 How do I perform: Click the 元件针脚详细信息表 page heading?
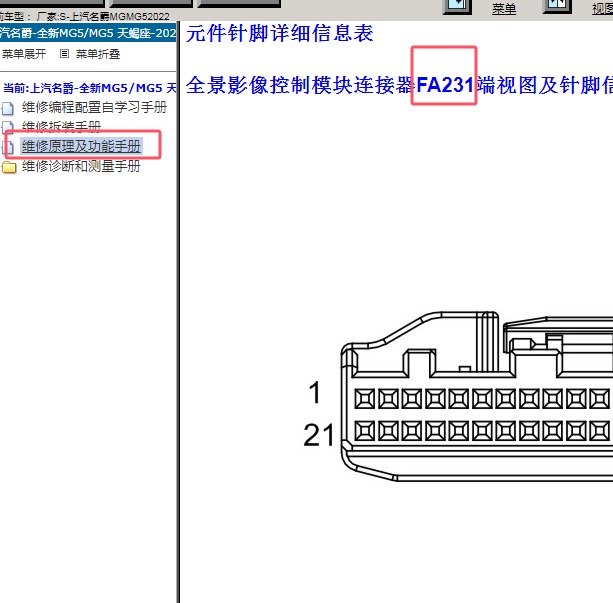point(280,33)
